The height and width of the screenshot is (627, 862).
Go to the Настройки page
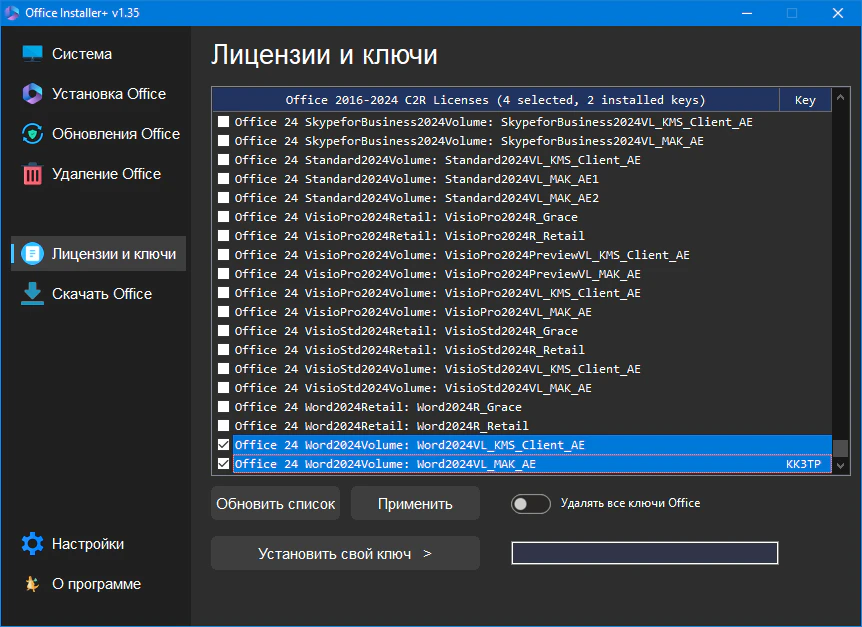point(88,544)
